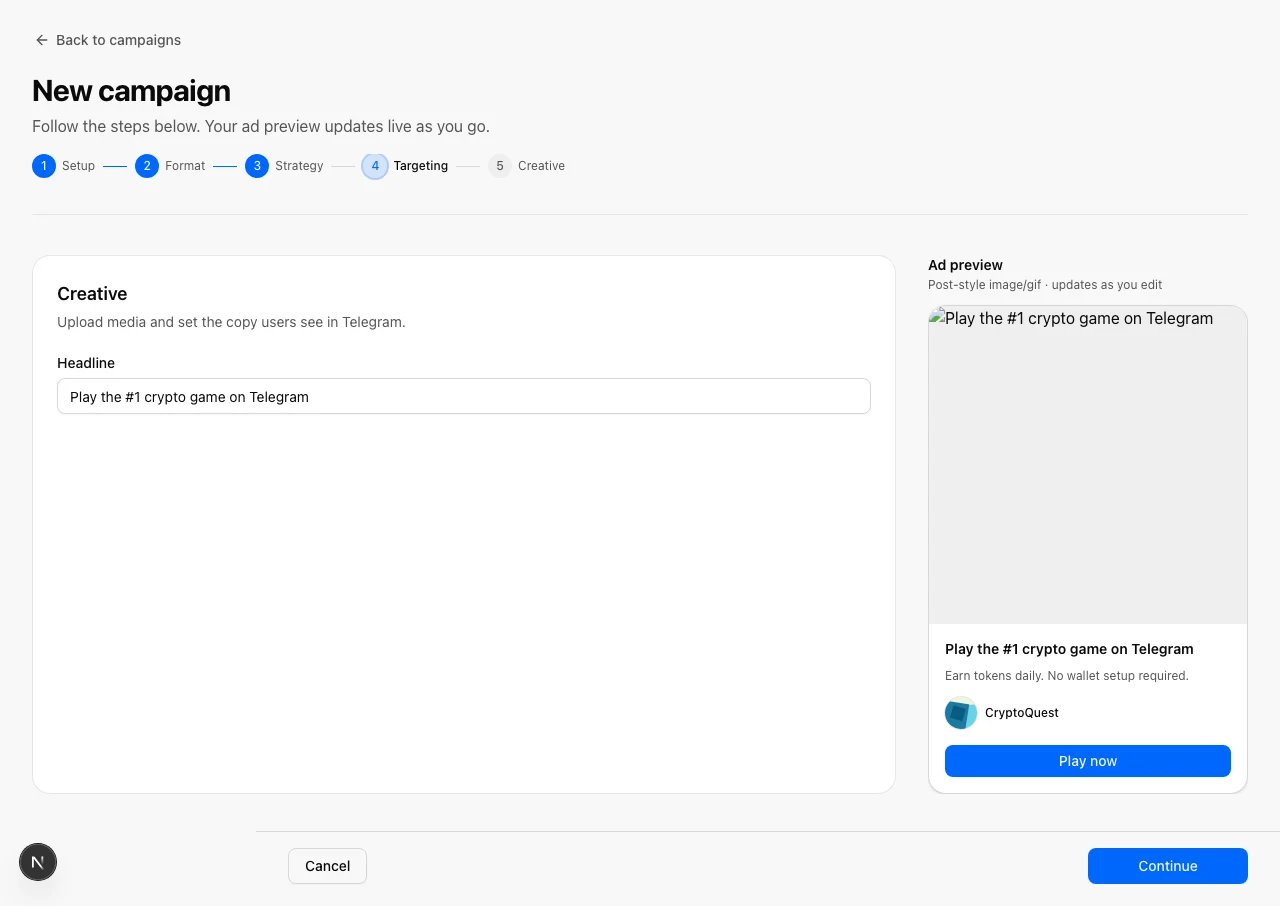
Task: Focus the Headline input field
Action: (x=464, y=396)
